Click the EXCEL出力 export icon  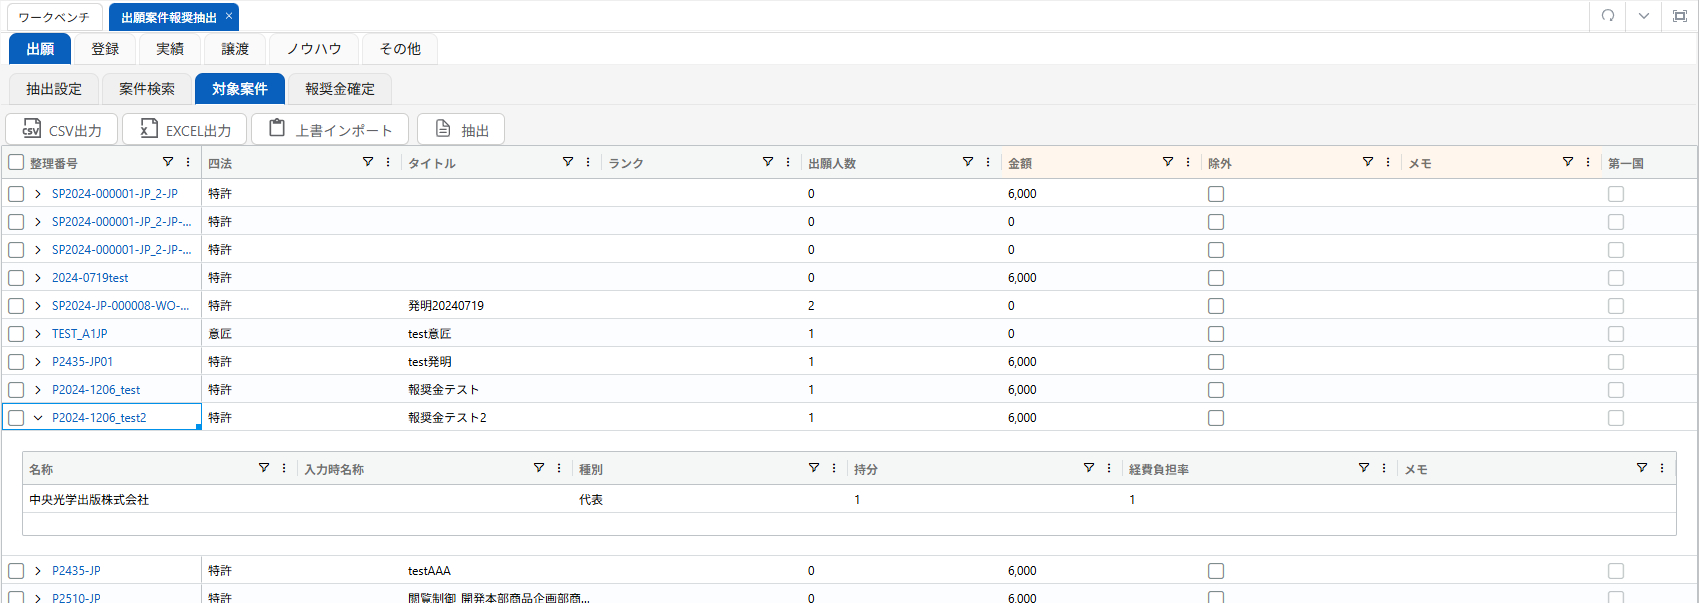coord(149,129)
